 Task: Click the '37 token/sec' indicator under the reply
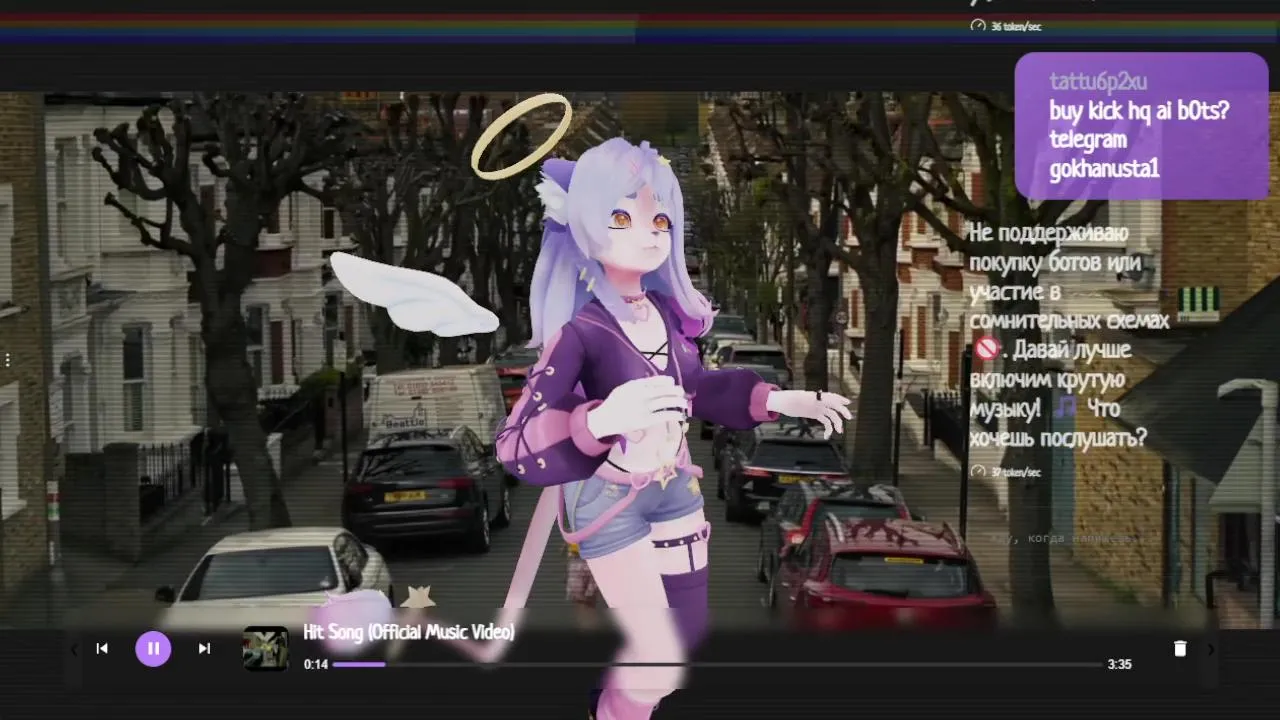coord(1006,472)
